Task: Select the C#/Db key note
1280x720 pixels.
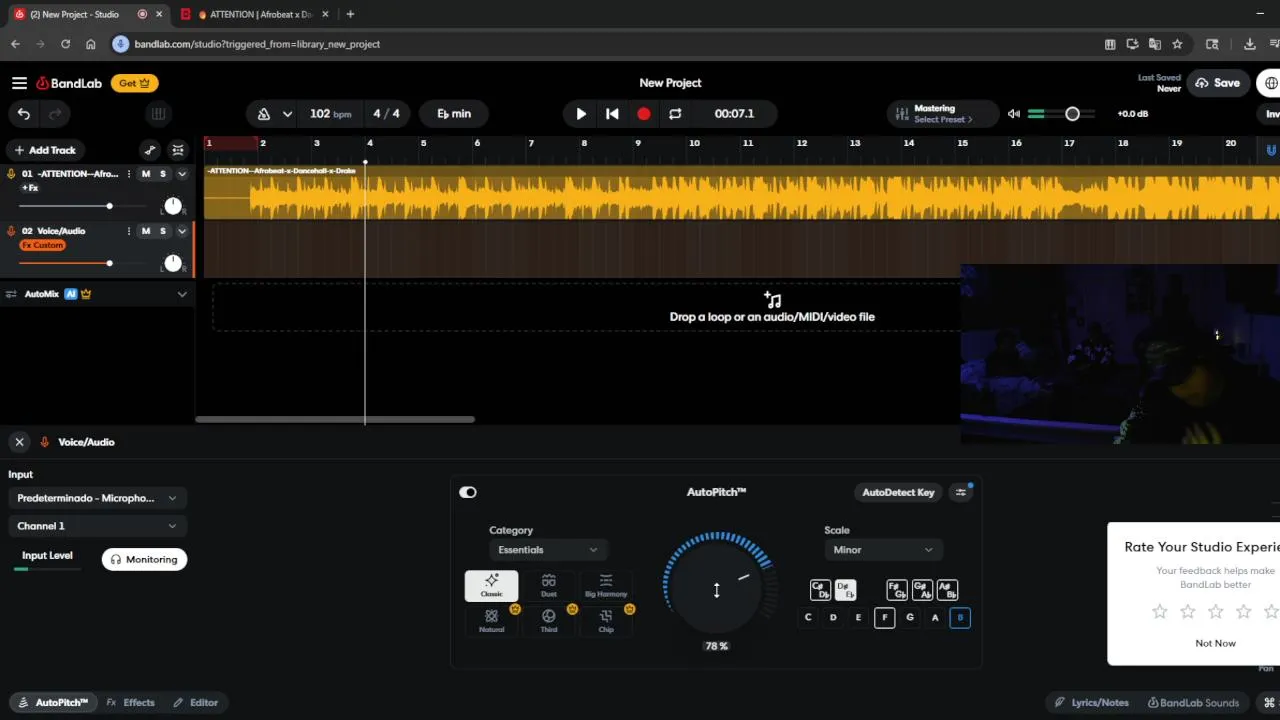Action: tap(820, 590)
